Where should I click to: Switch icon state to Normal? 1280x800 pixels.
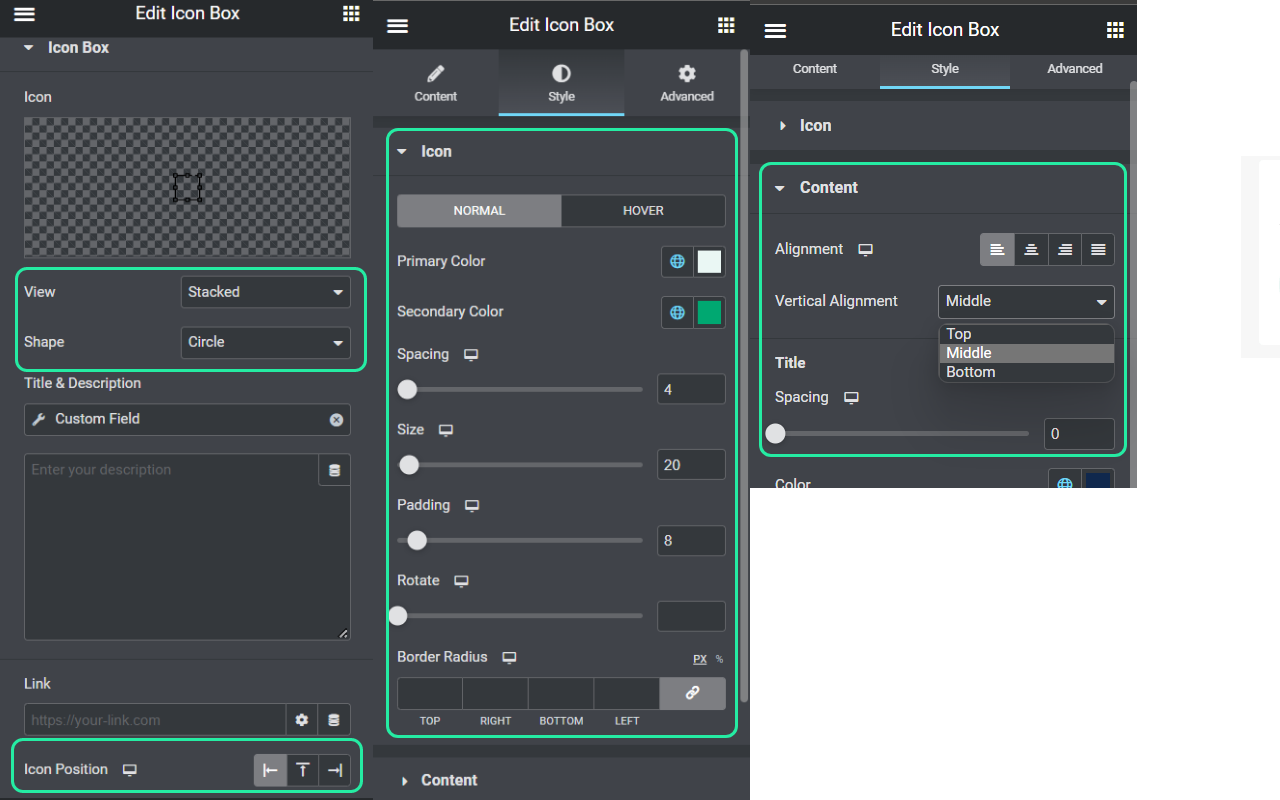tap(479, 211)
